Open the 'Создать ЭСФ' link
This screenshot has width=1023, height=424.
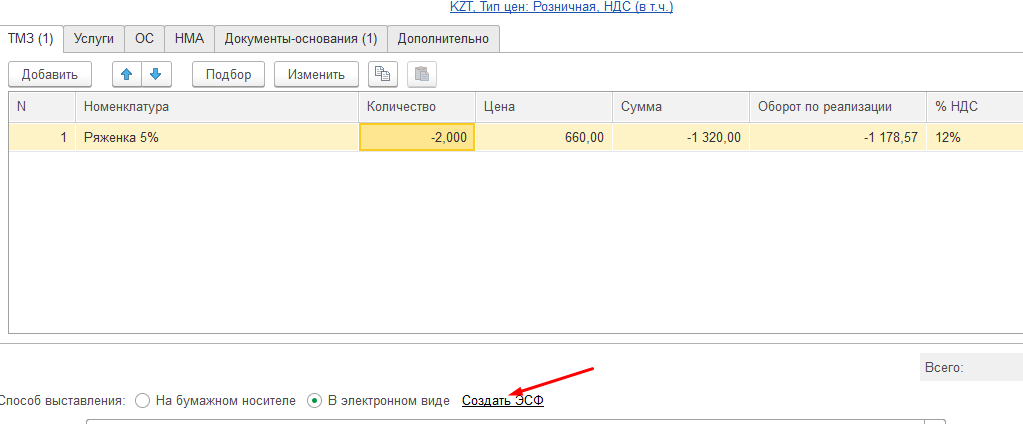pos(502,401)
